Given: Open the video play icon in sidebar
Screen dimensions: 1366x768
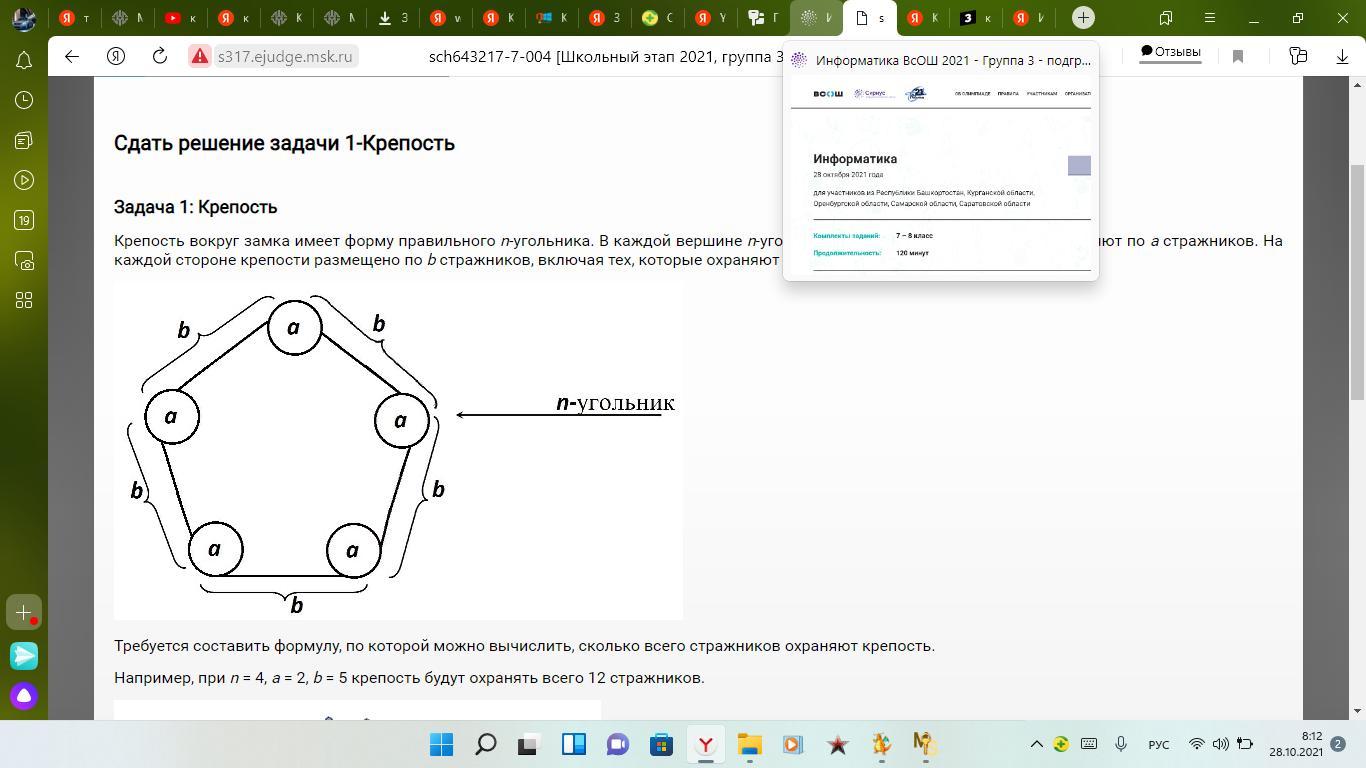Looking at the screenshot, I should point(24,180).
